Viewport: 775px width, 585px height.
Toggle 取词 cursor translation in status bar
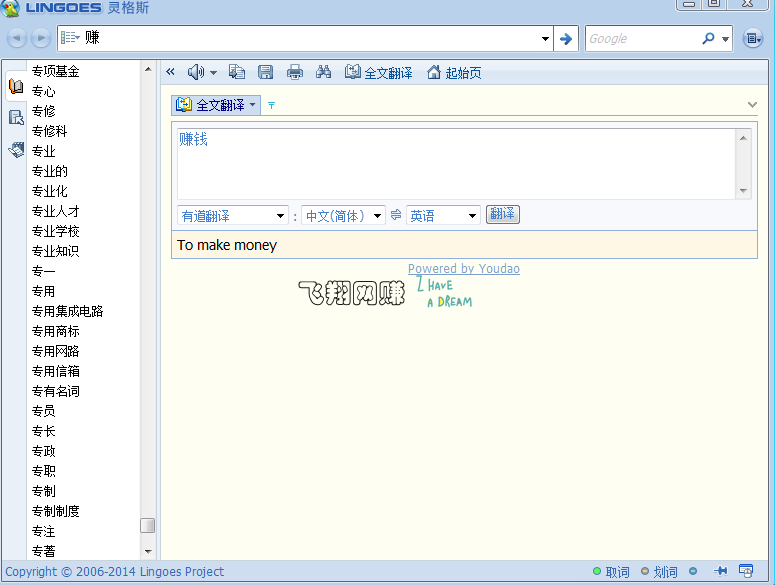coord(611,572)
